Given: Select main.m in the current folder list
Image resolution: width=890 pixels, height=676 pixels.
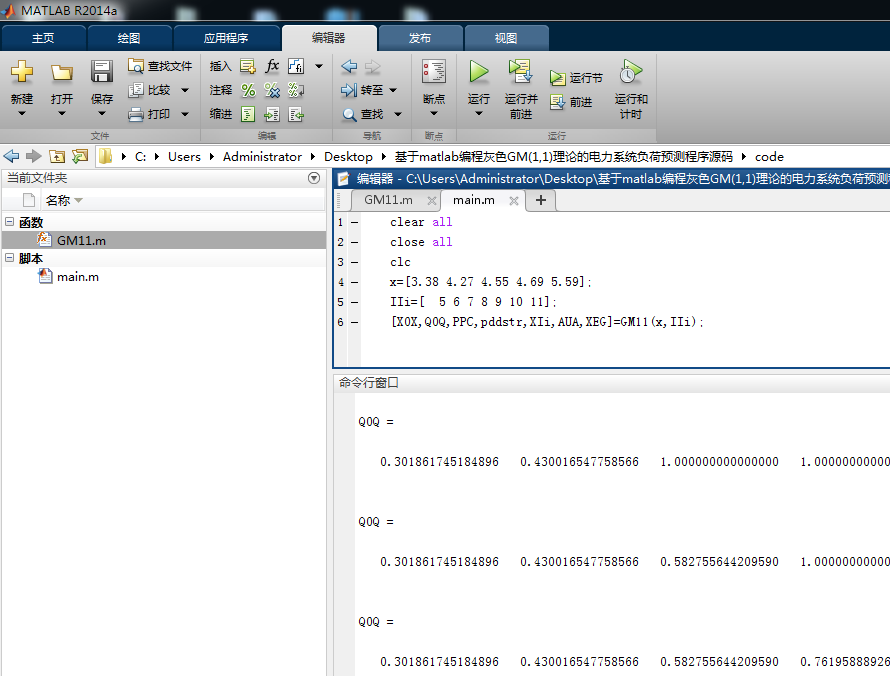Looking at the screenshot, I should tap(164, 276).
